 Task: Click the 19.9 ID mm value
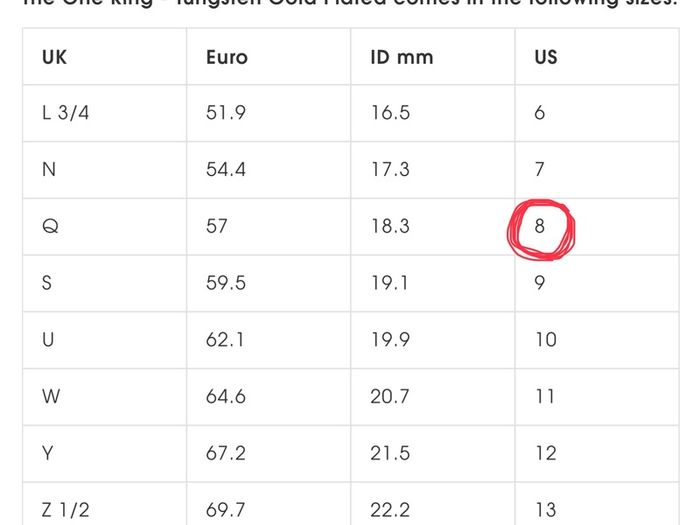point(390,339)
